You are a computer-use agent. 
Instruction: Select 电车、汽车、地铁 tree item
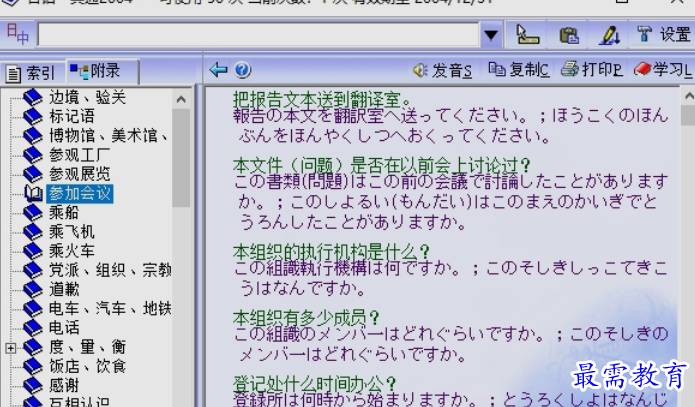coord(110,309)
